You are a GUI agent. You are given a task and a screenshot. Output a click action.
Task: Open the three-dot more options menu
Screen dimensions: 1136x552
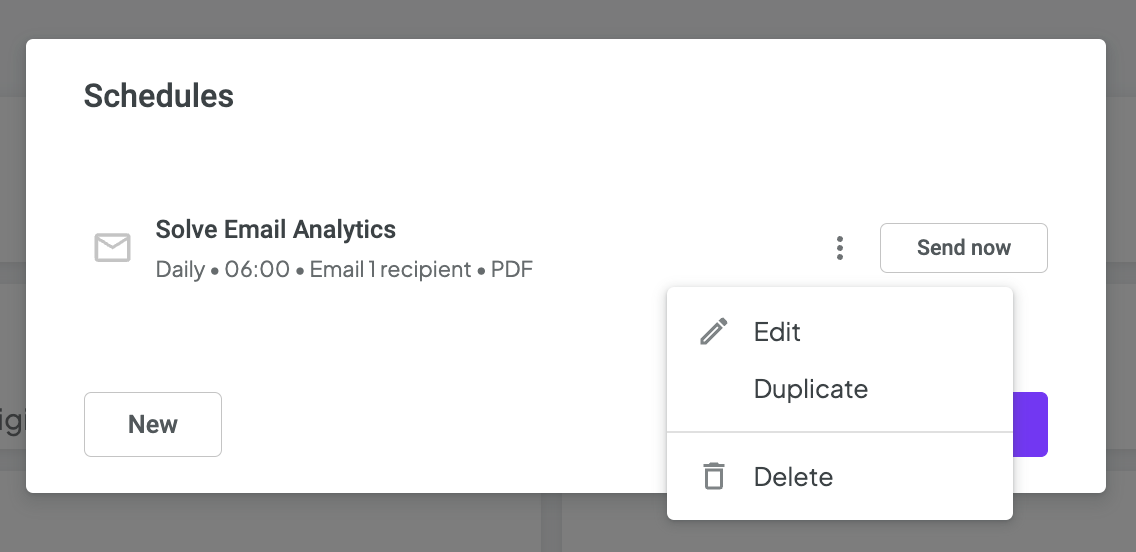click(x=840, y=248)
